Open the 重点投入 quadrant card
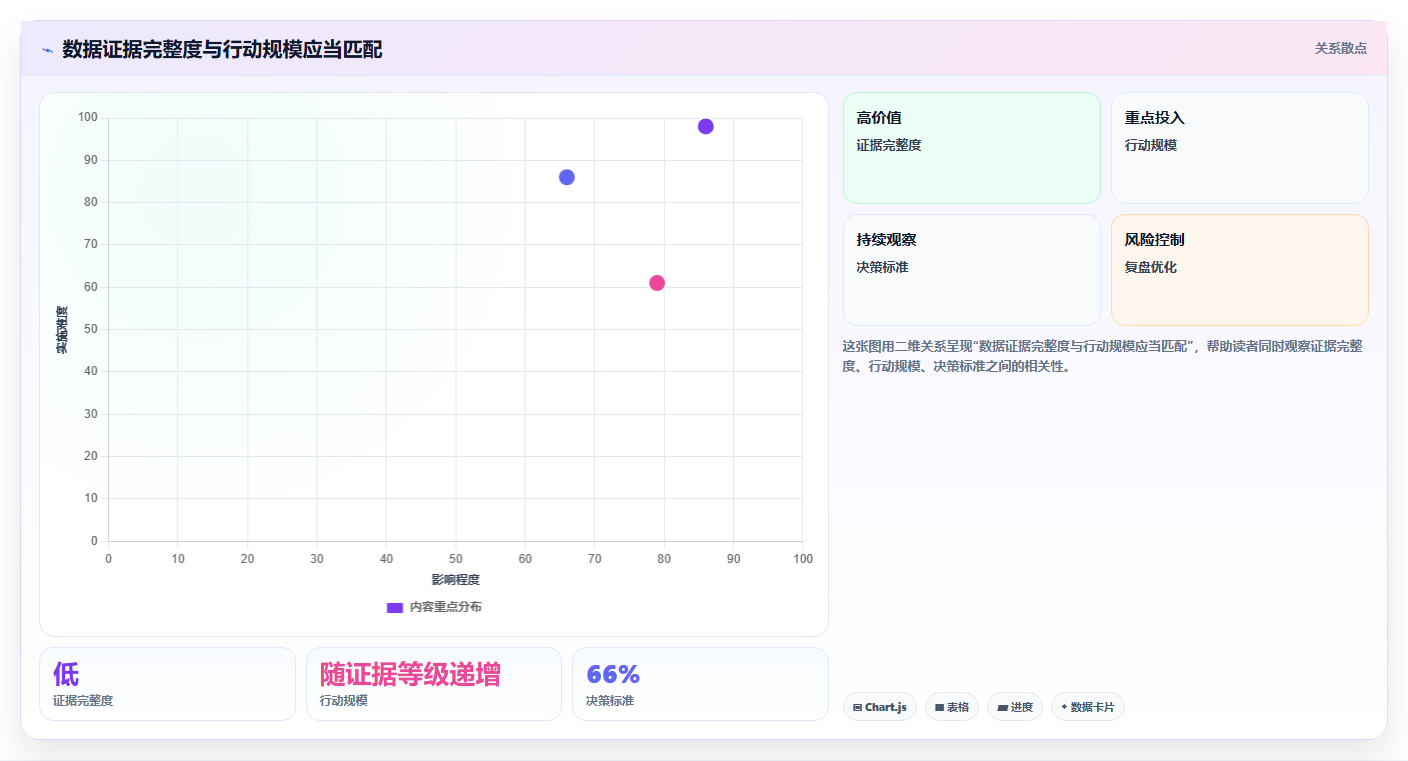This screenshot has height=761, width=1408. [x=1240, y=148]
